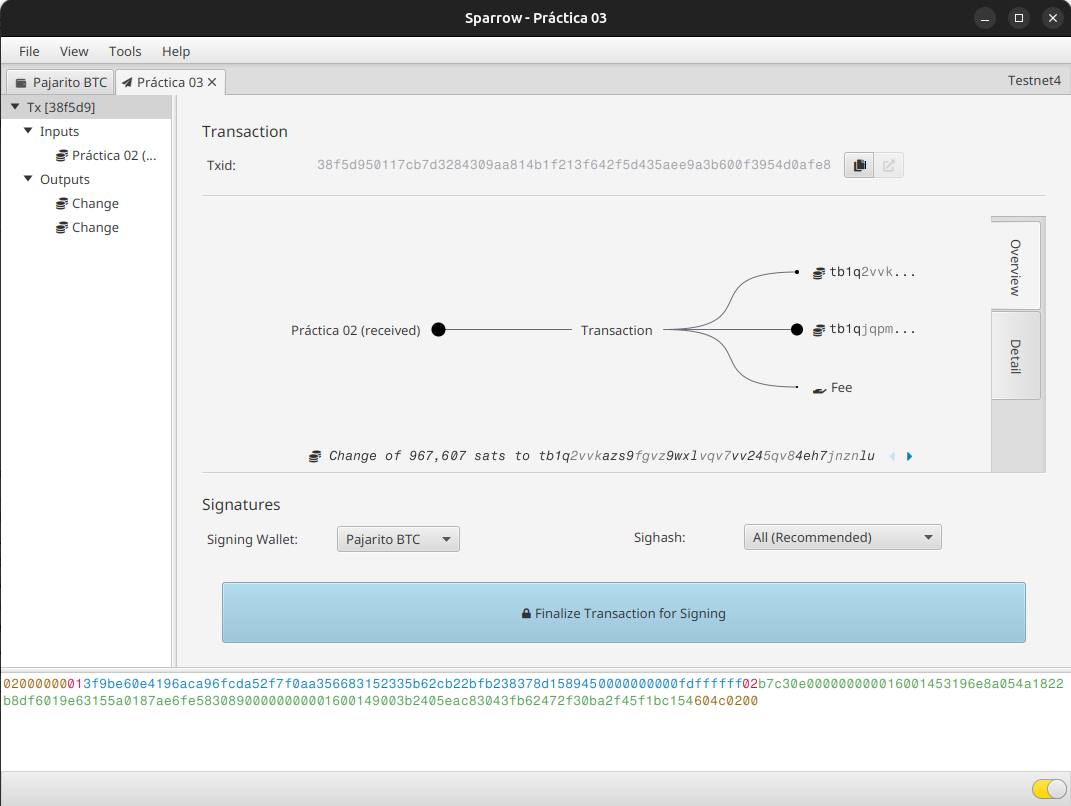This screenshot has width=1071, height=806.
Task: Open the View menu
Action: [x=74, y=51]
